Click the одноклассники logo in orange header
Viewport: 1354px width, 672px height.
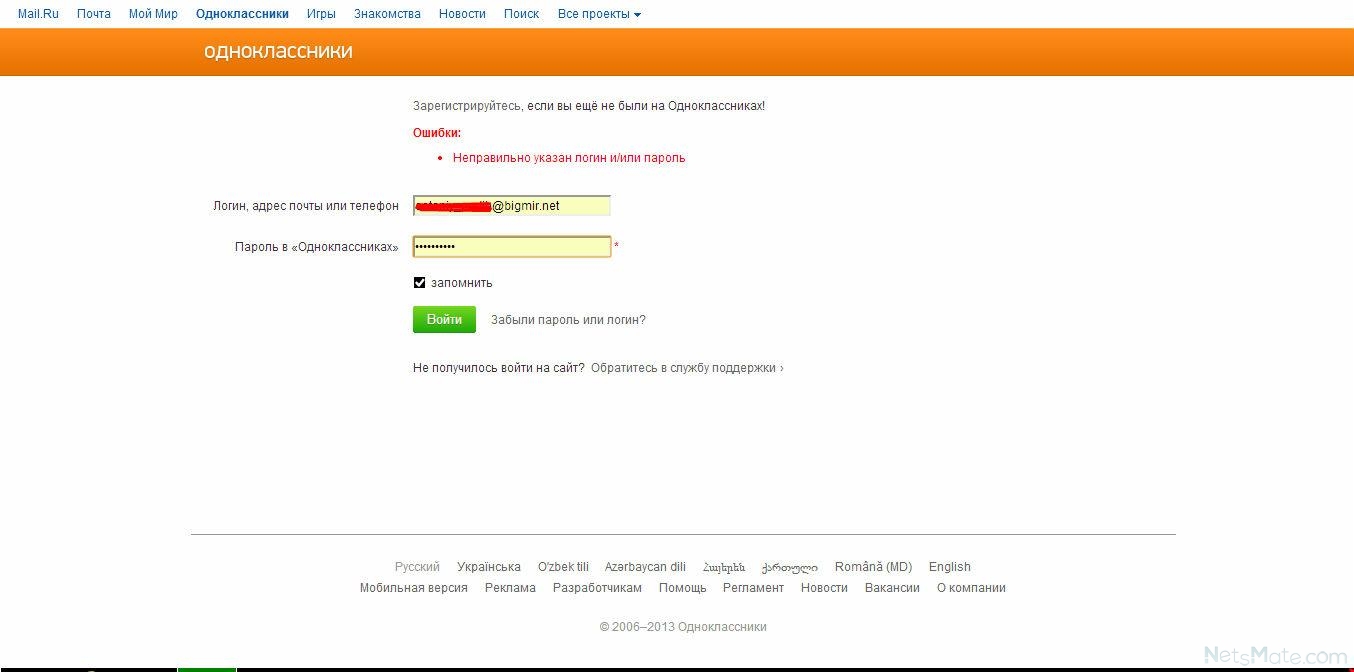pyautogui.click(x=278, y=51)
